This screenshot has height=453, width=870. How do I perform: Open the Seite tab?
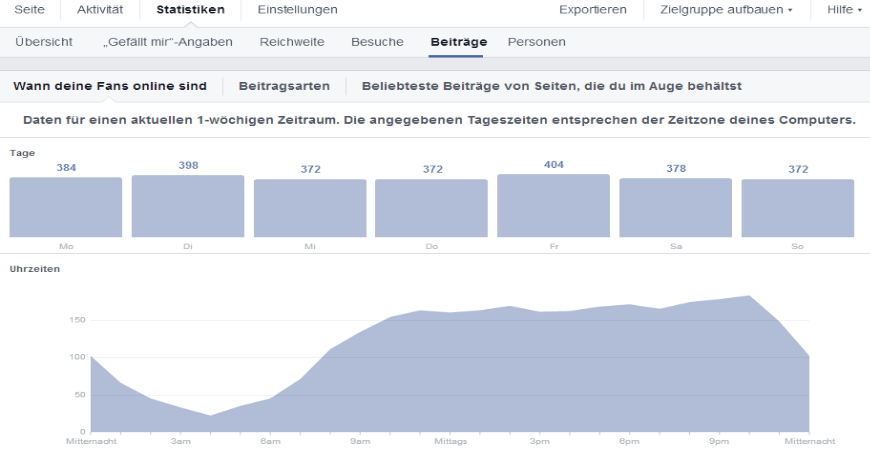(x=29, y=10)
